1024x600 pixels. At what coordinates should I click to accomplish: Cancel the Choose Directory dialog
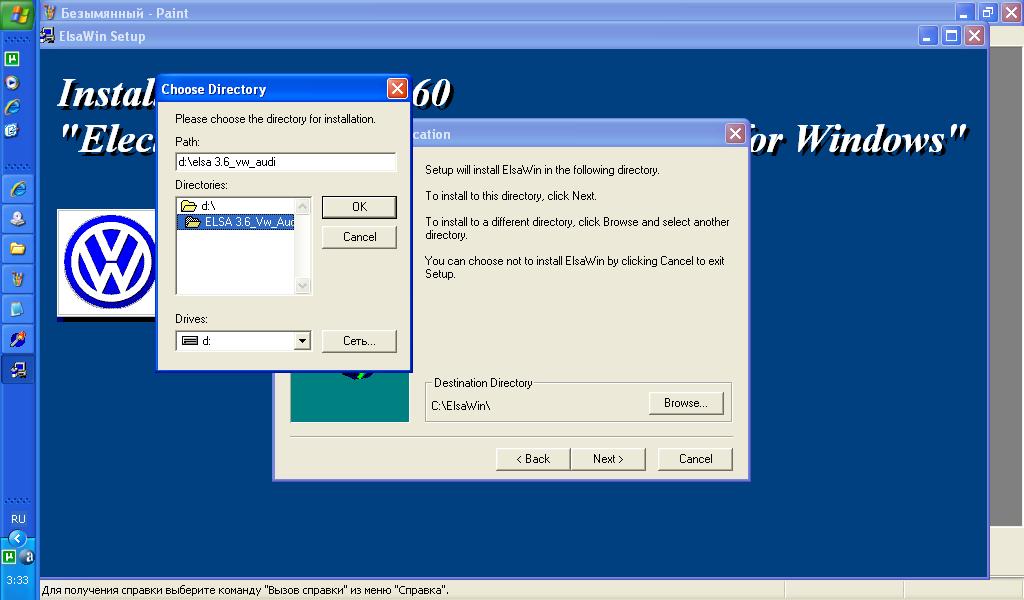click(x=359, y=237)
